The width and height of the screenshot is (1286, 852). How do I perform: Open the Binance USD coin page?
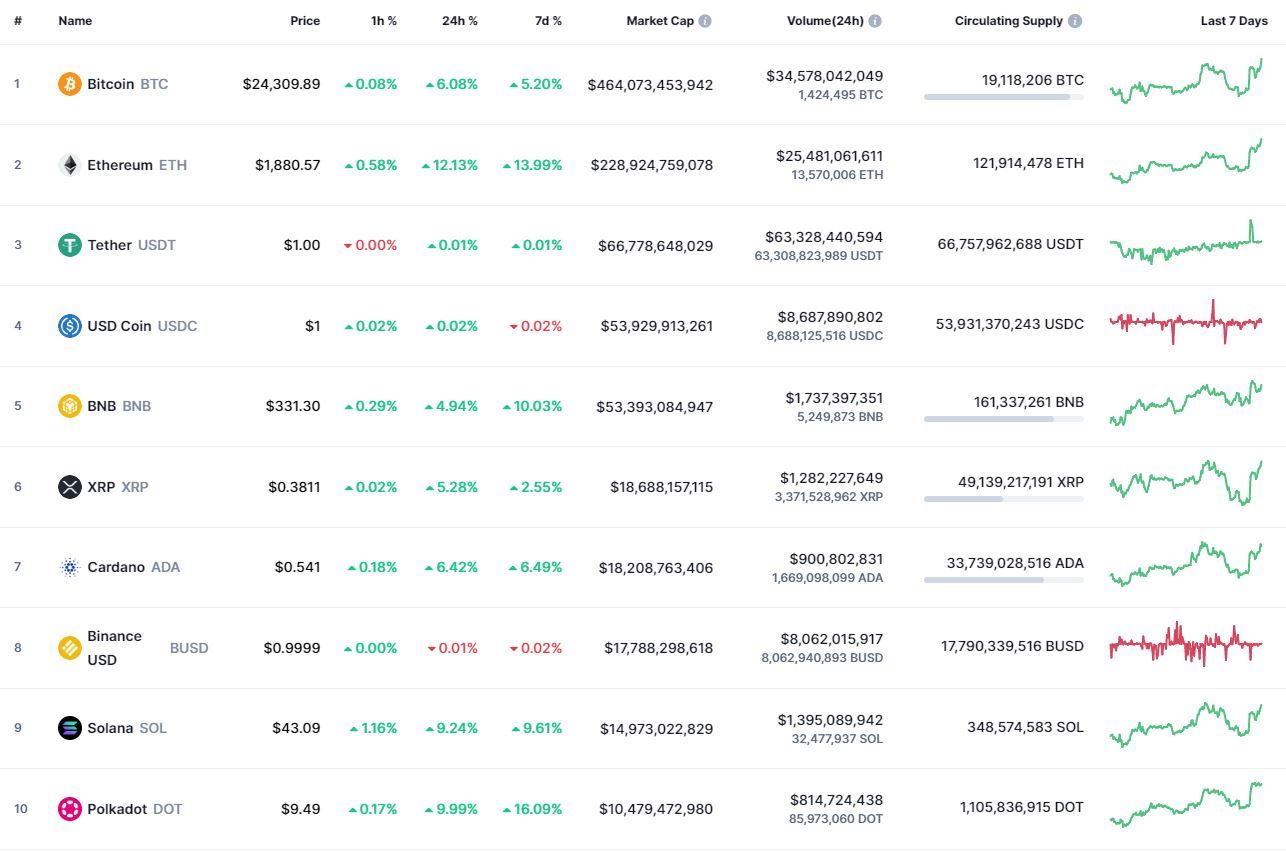pyautogui.click(x=114, y=648)
